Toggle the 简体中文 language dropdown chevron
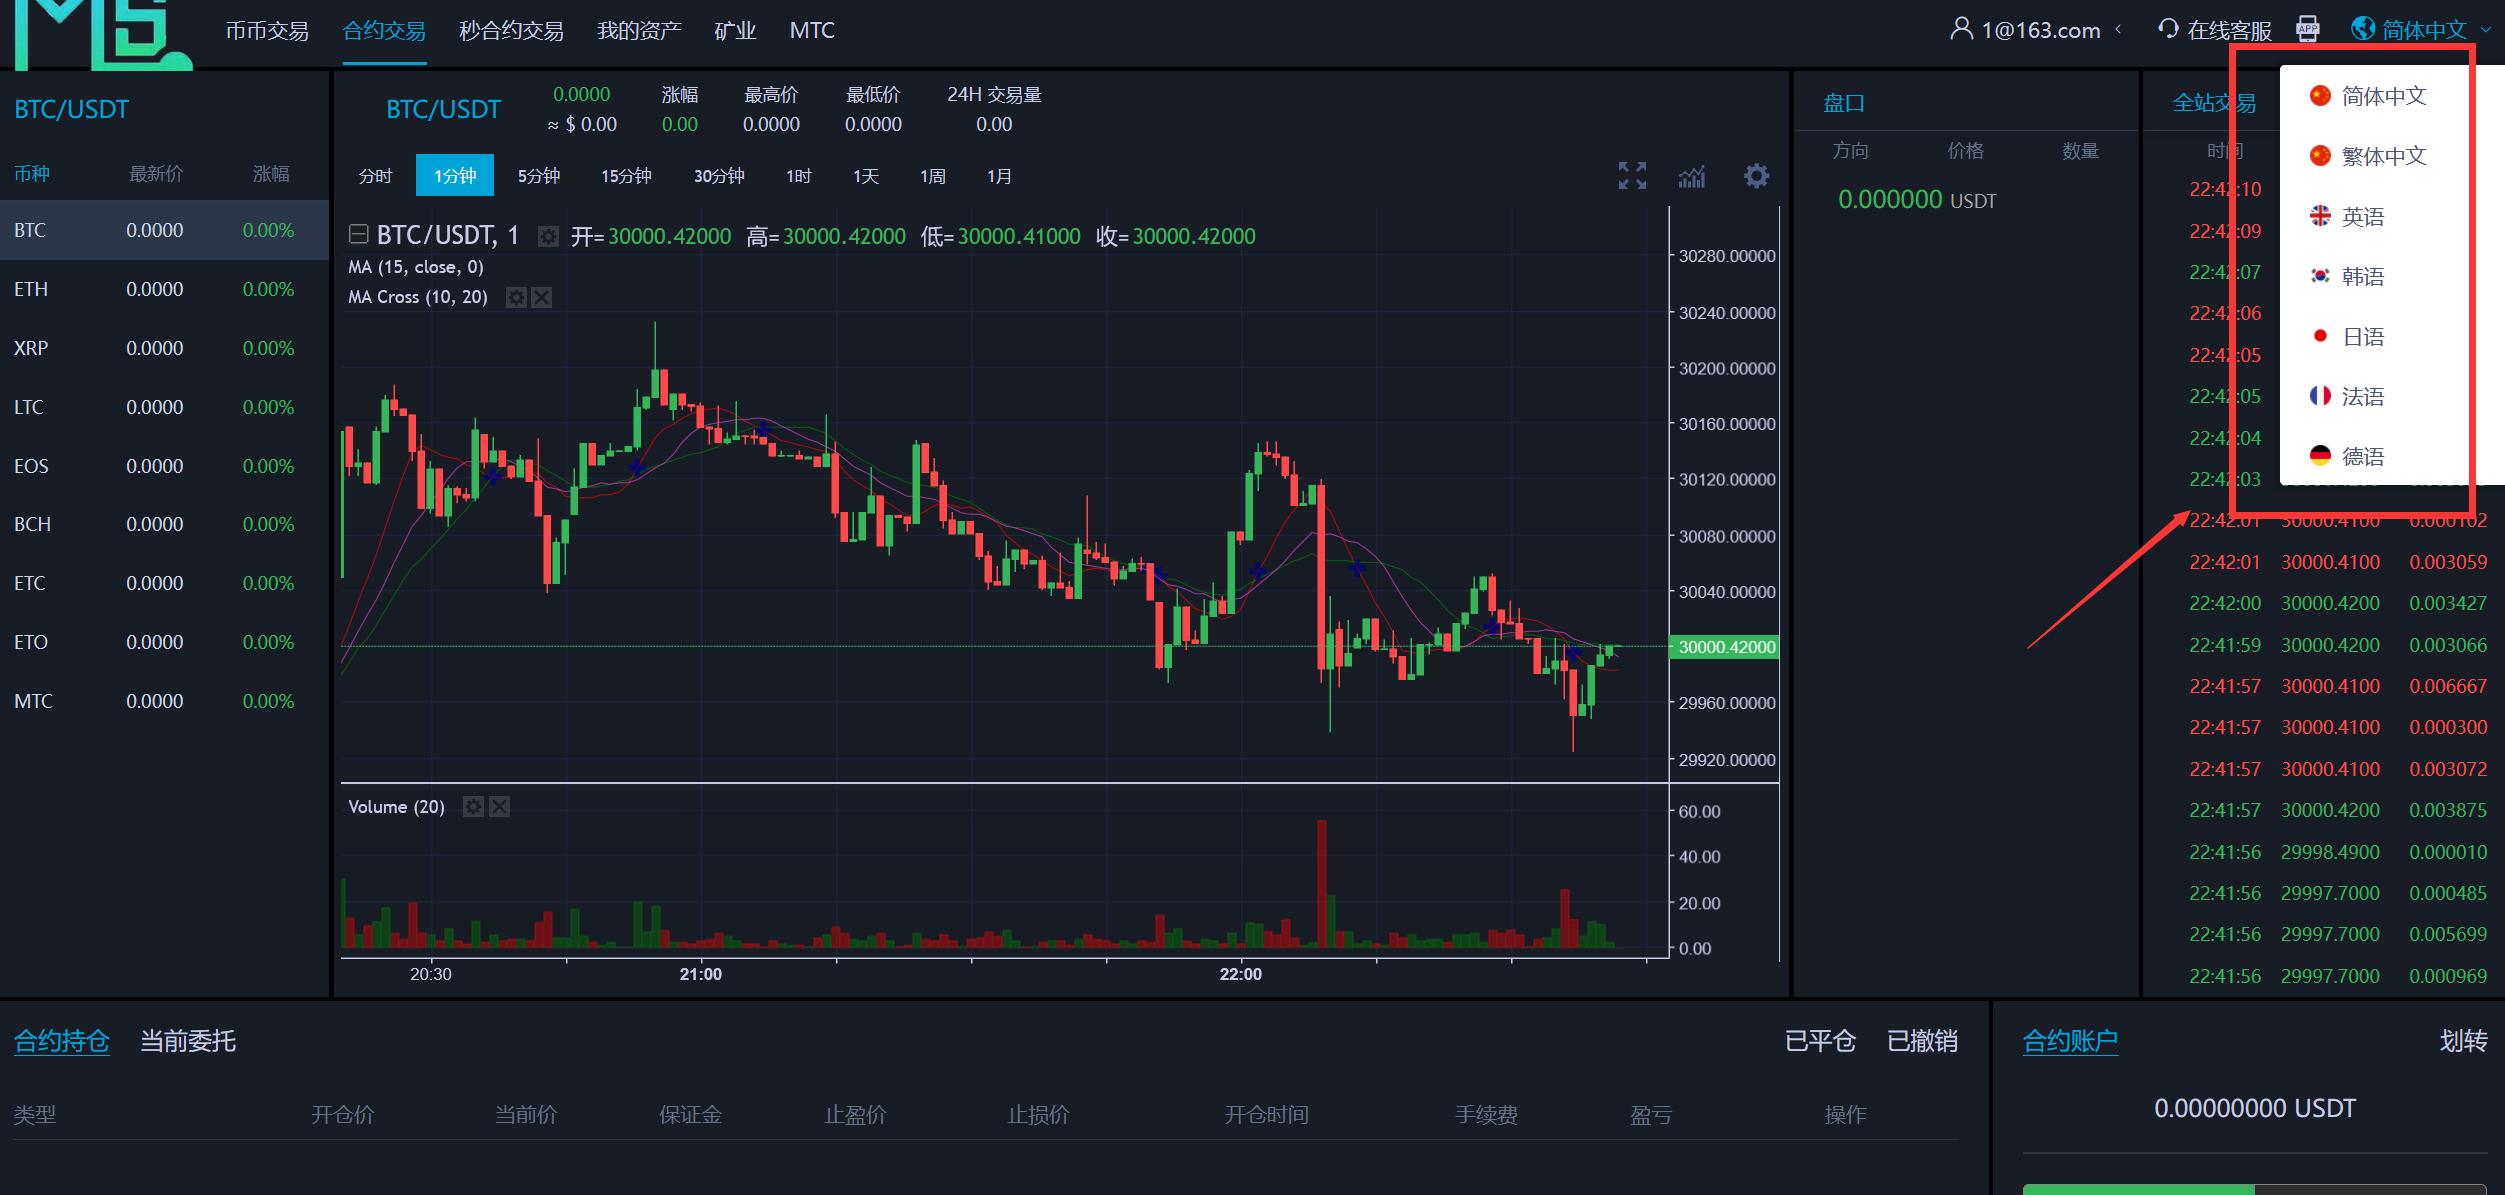Image resolution: width=2505 pixels, height=1195 pixels. pos(2487,30)
